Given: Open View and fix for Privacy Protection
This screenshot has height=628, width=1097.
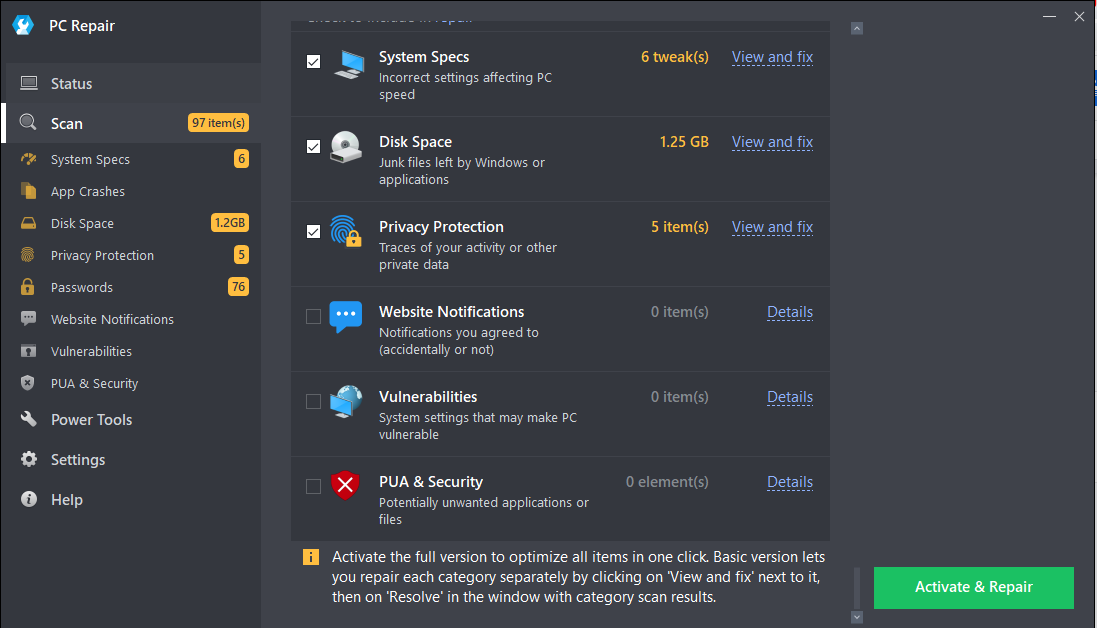Looking at the screenshot, I should (772, 227).
